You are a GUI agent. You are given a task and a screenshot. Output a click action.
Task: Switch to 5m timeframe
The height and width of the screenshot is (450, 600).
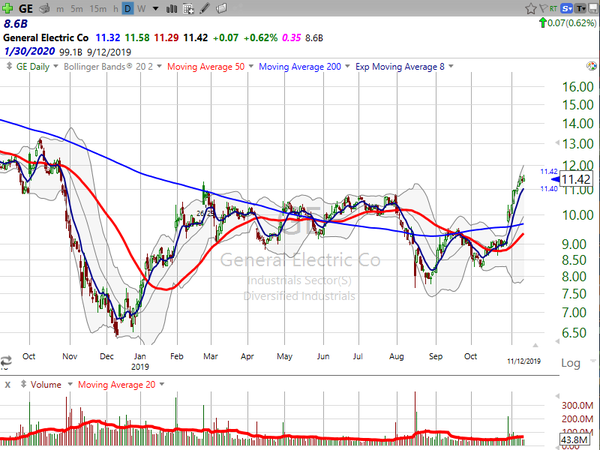77,9
